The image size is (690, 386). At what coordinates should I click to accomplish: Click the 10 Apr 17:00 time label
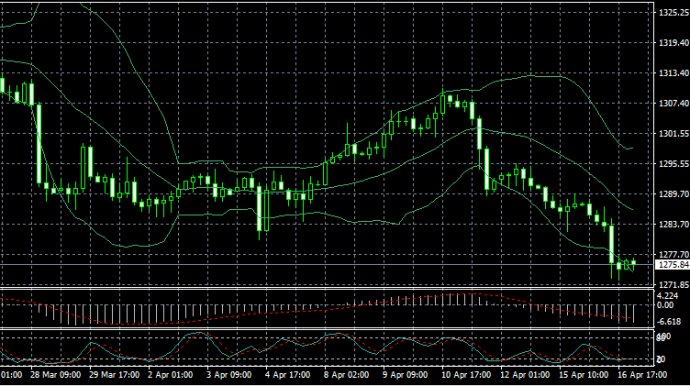pyautogui.click(x=466, y=375)
